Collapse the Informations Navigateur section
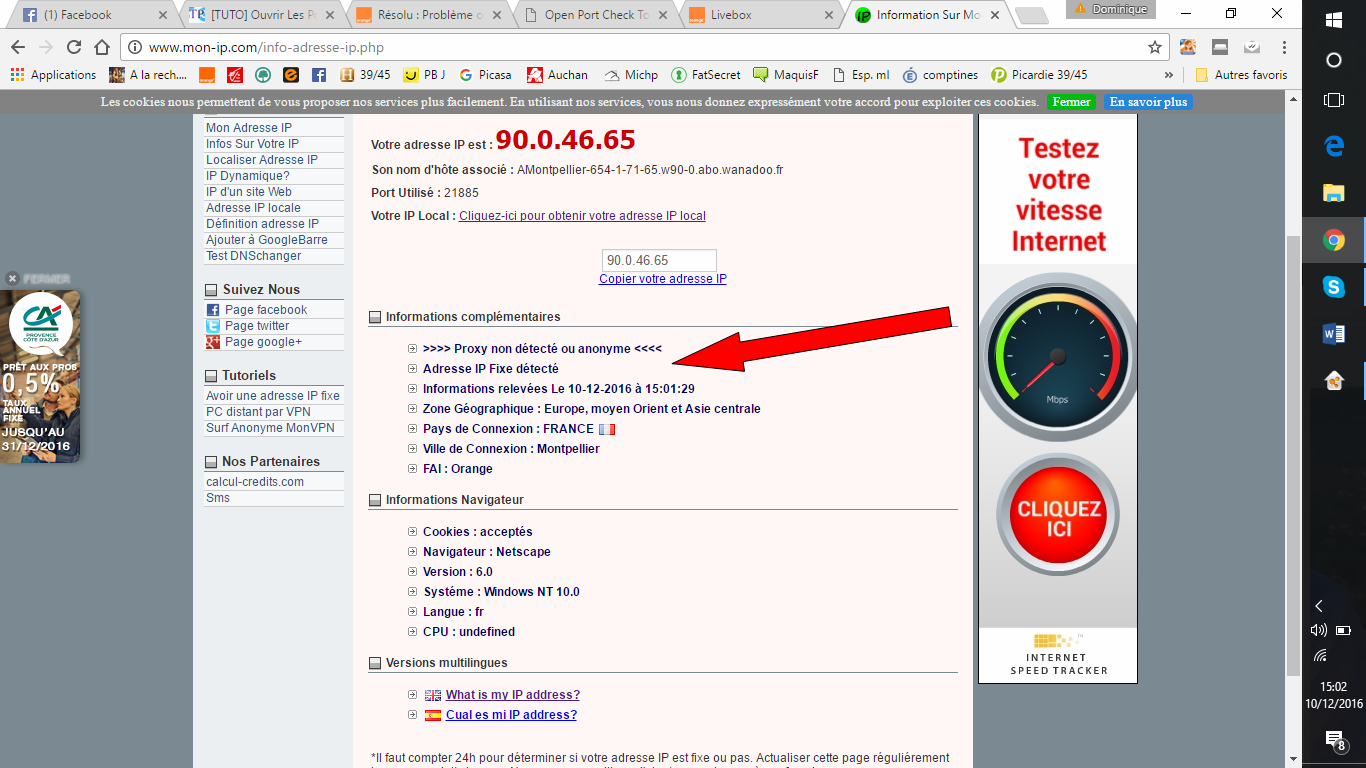Image resolution: width=1366 pixels, height=768 pixels. [376, 500]
